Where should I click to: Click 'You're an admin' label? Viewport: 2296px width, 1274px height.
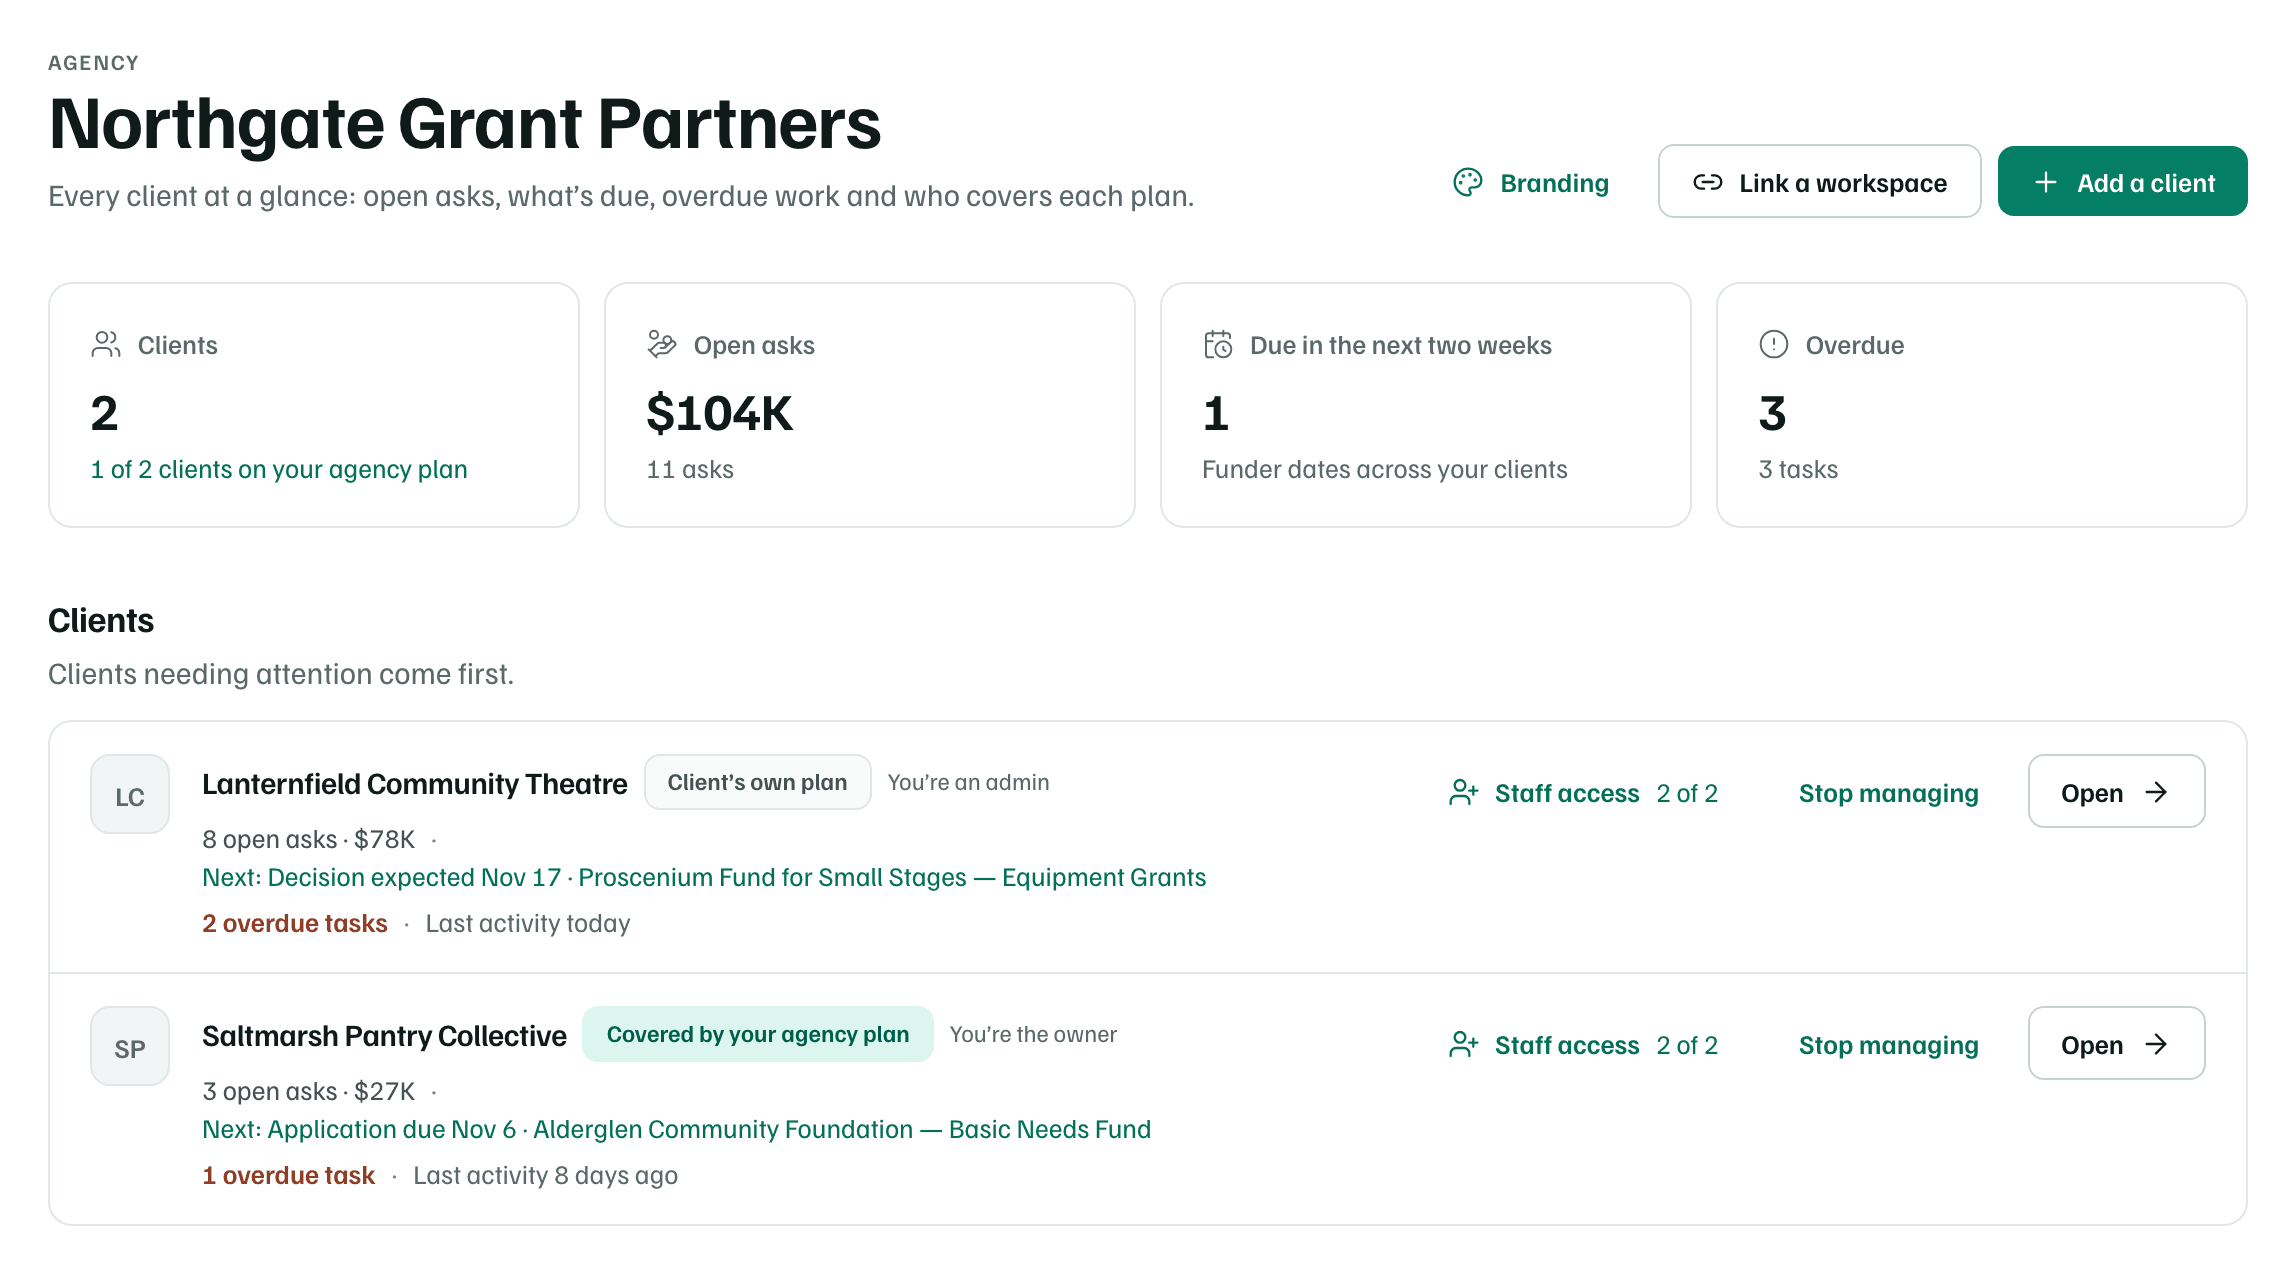tap(968, 782)
